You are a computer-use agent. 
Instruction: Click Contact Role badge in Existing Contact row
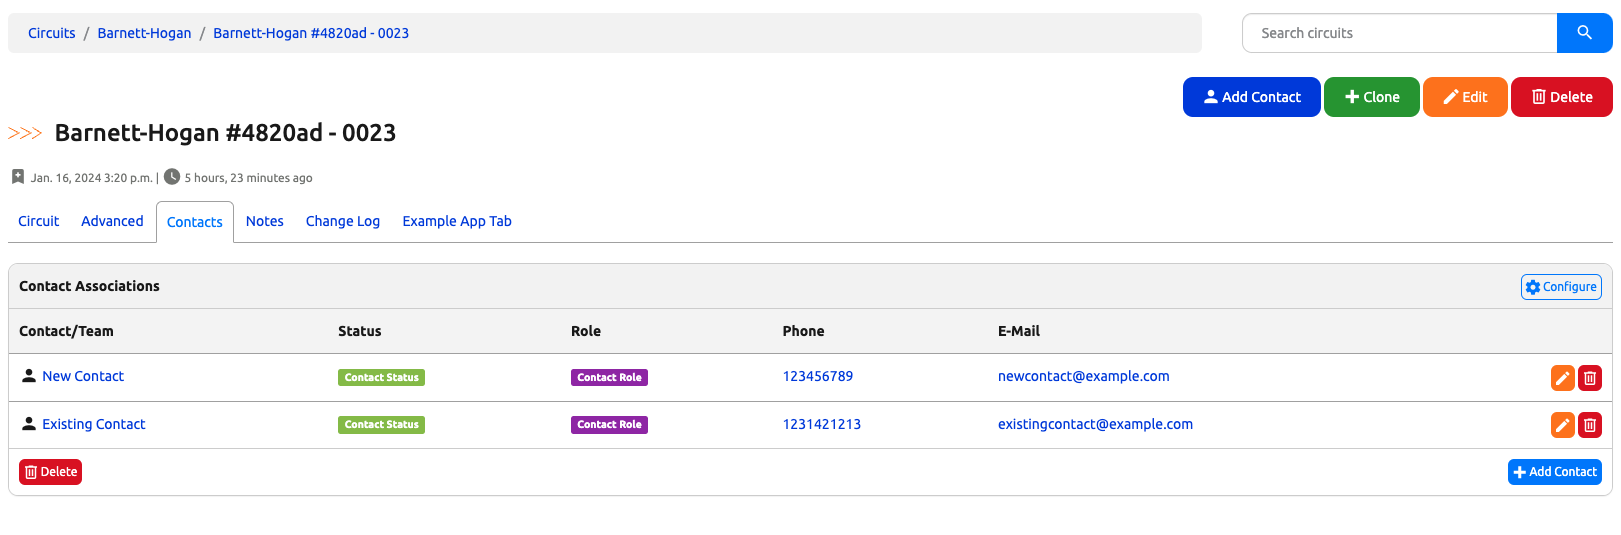pyautogui.click(x=609, y=425)
